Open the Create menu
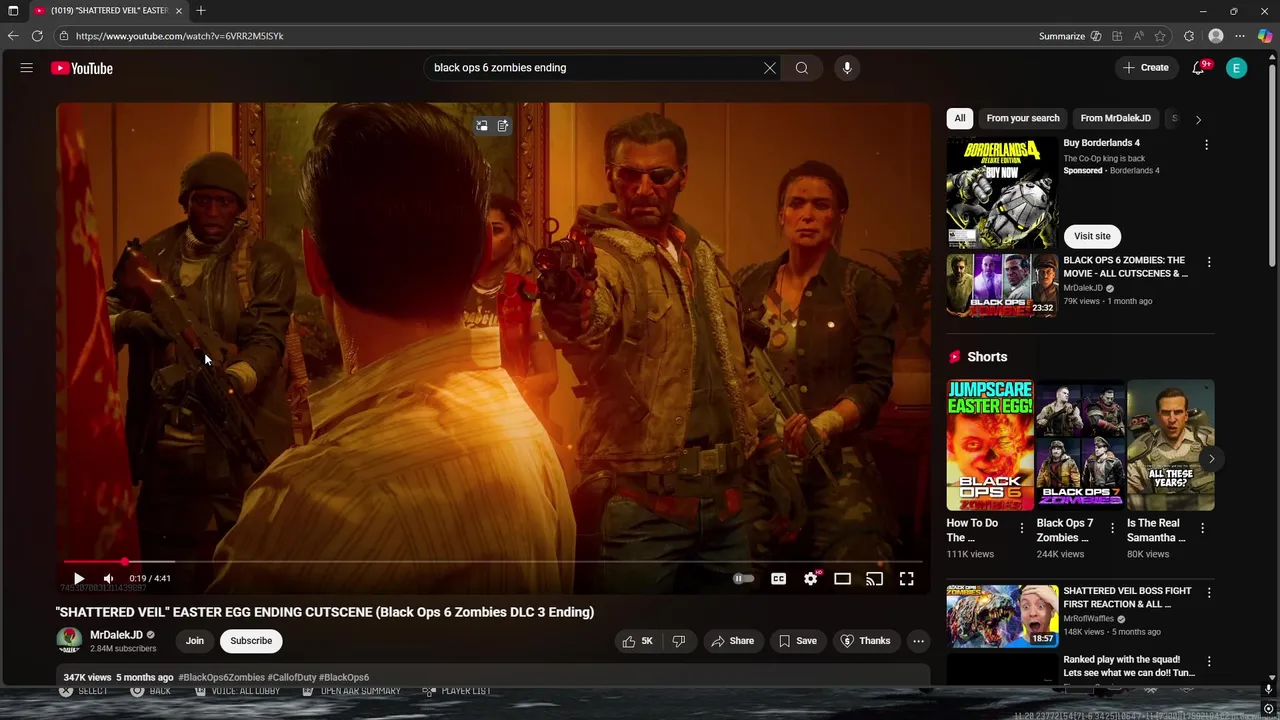 [1145, 68]
